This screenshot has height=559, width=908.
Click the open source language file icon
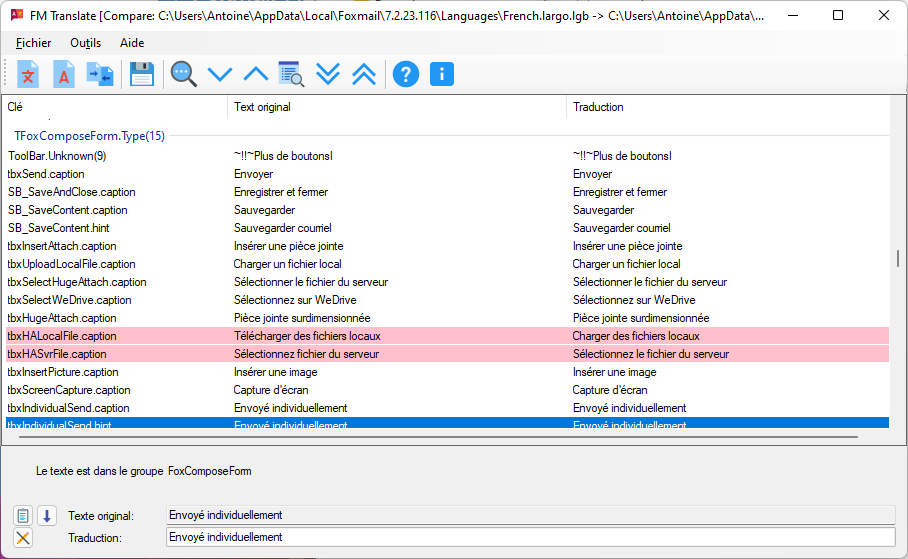[x=29, y=74]
